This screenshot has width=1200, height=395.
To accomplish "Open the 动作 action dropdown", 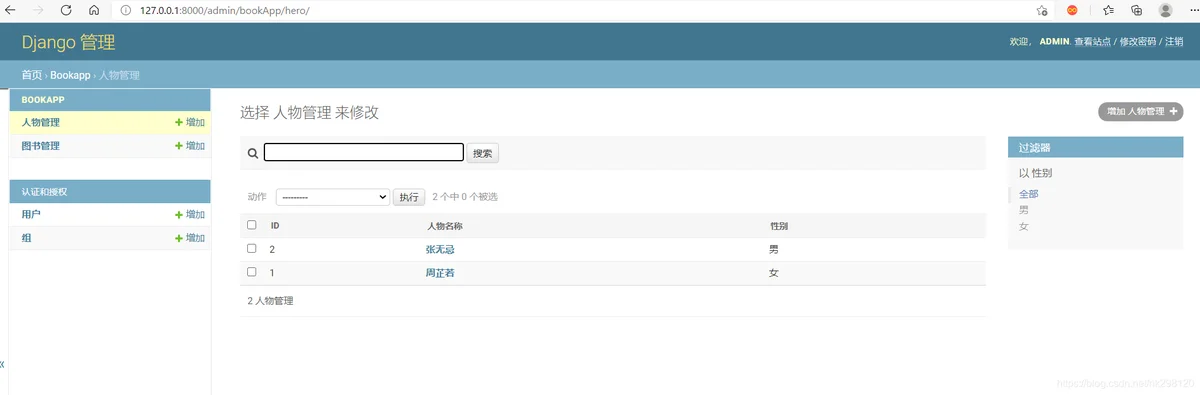I will point(332,197).
